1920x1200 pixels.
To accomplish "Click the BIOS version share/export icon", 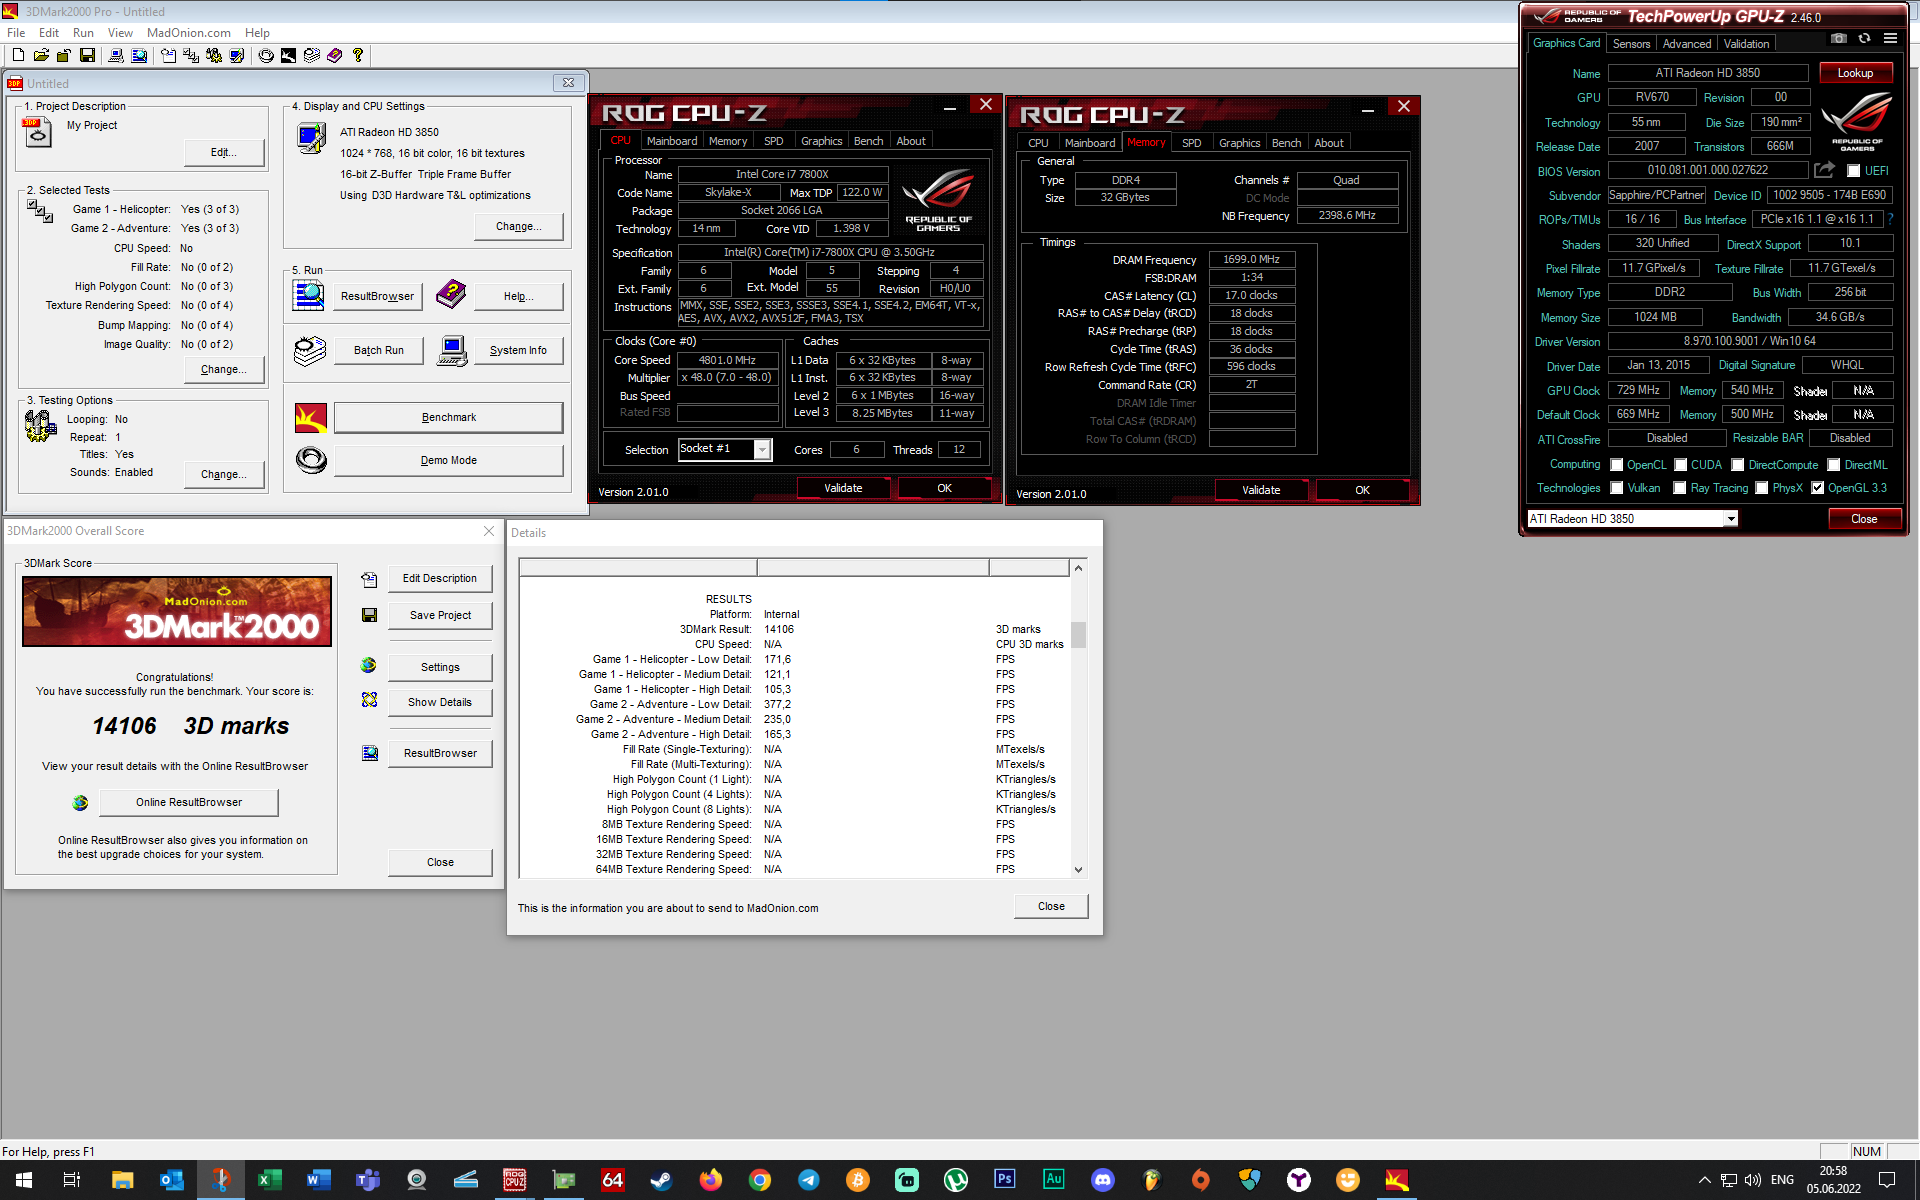I will click(x=1824, y=170).
